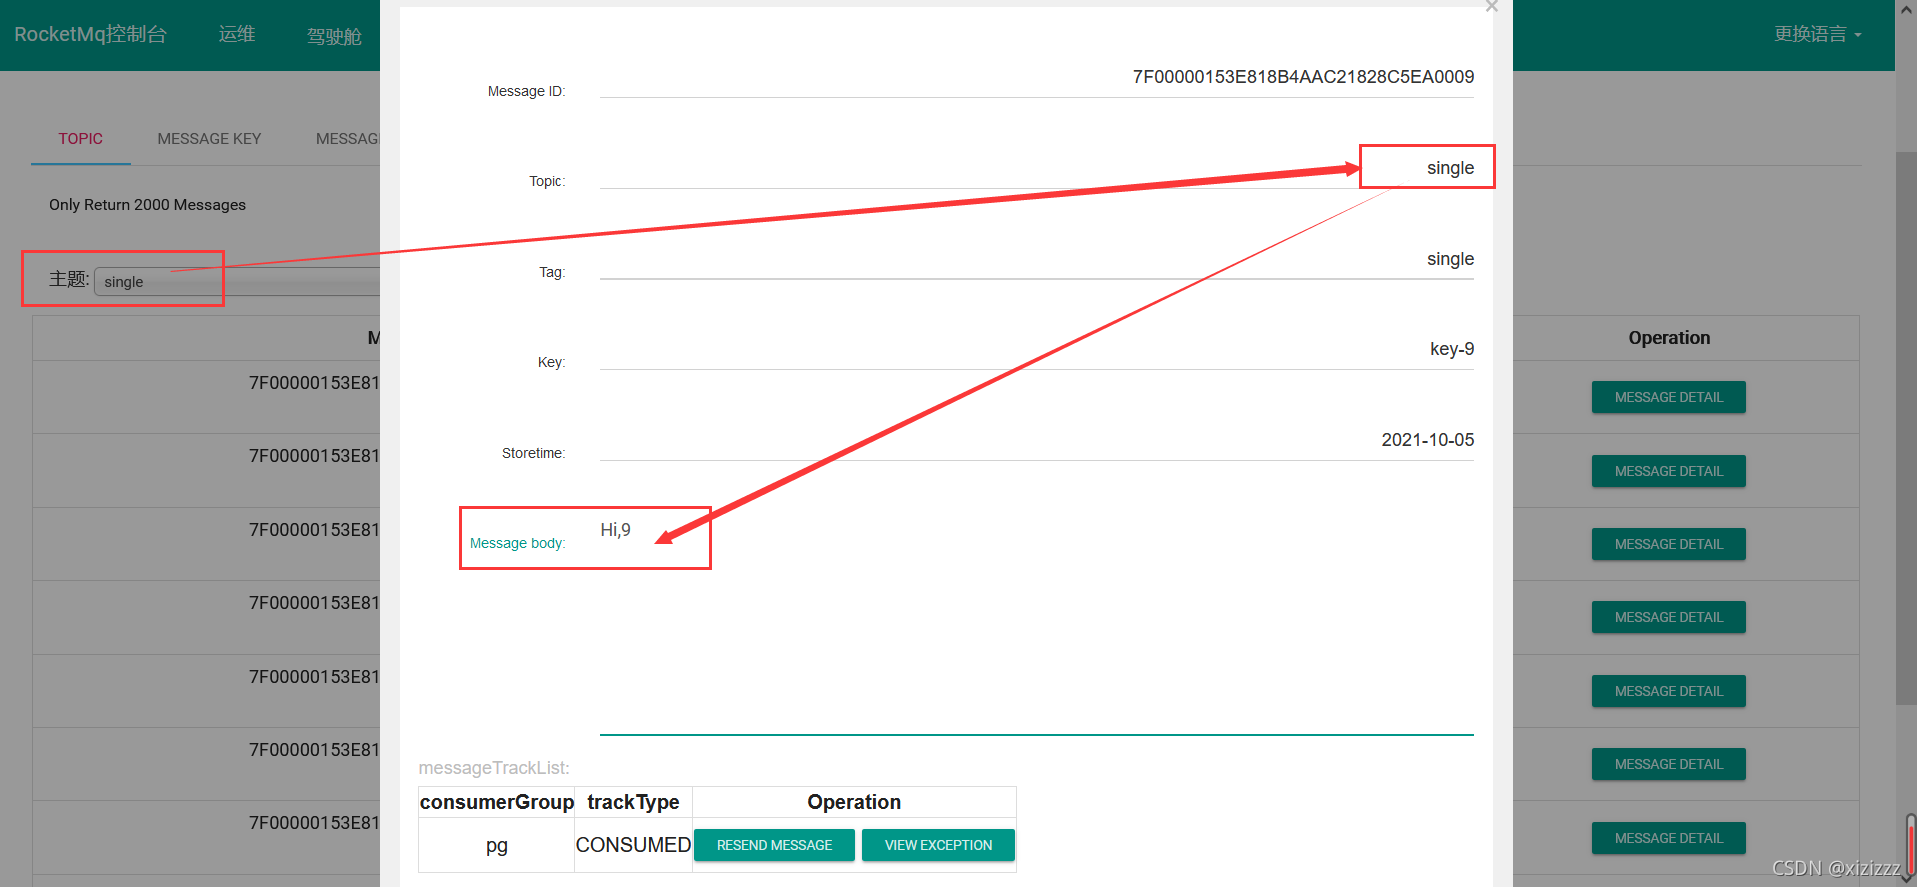Open MESSAGE DETAIL for the sixth message row

coord(1668,764)
